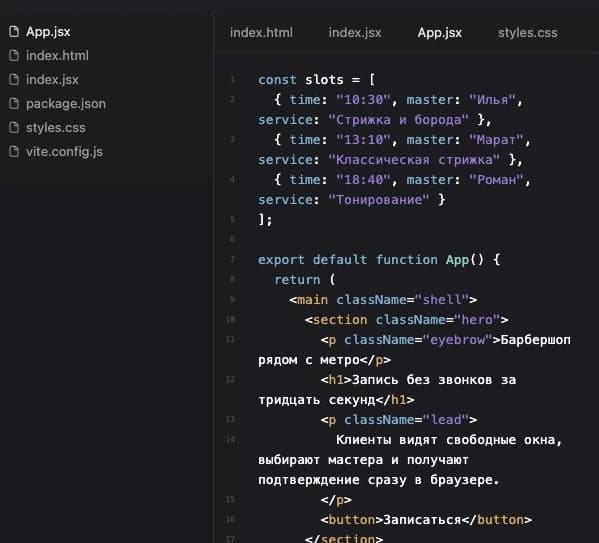Click the text 'Клиенты видят свободные окна,'
This screenshot has width=599, height=543.
(x=449, y=440)
